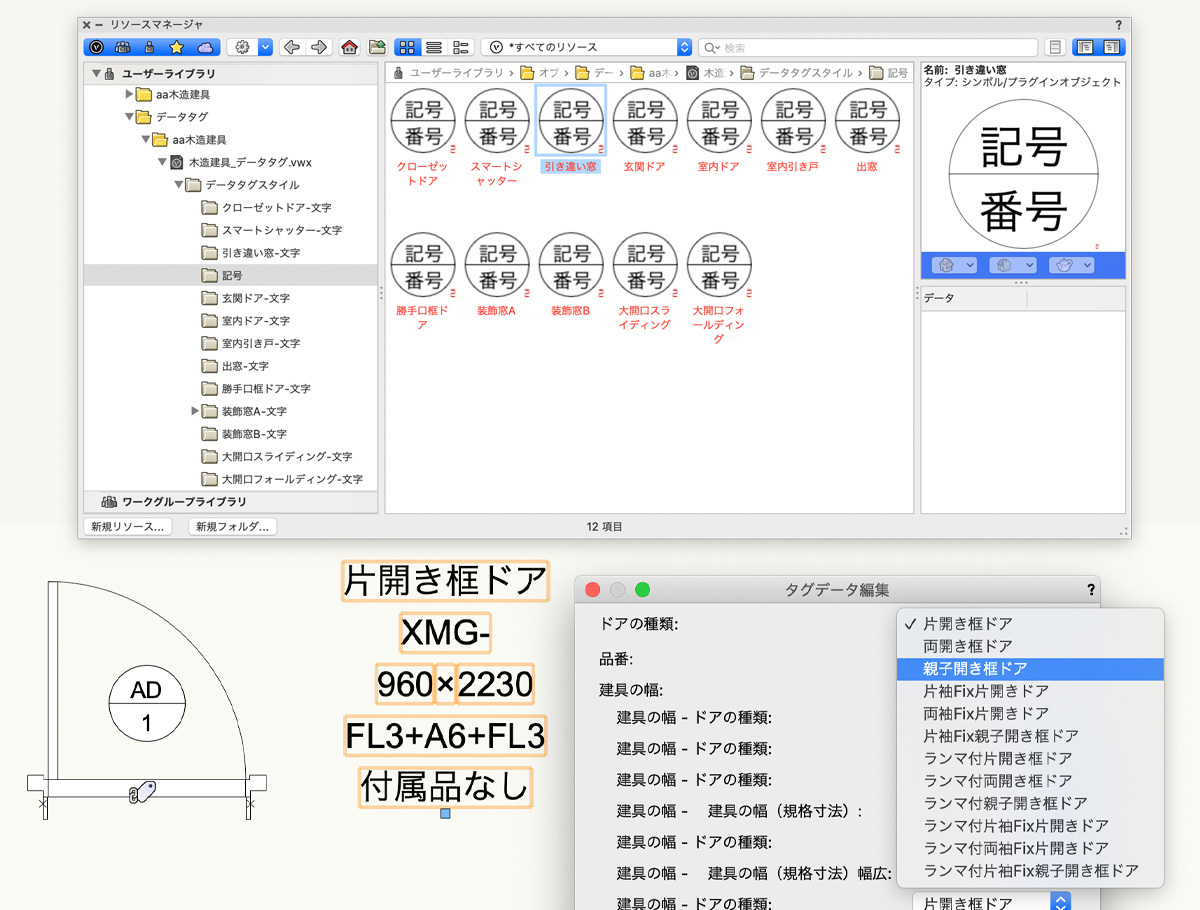
Task: Click the 新規フォルダ... button
Action: click(232, 527)
